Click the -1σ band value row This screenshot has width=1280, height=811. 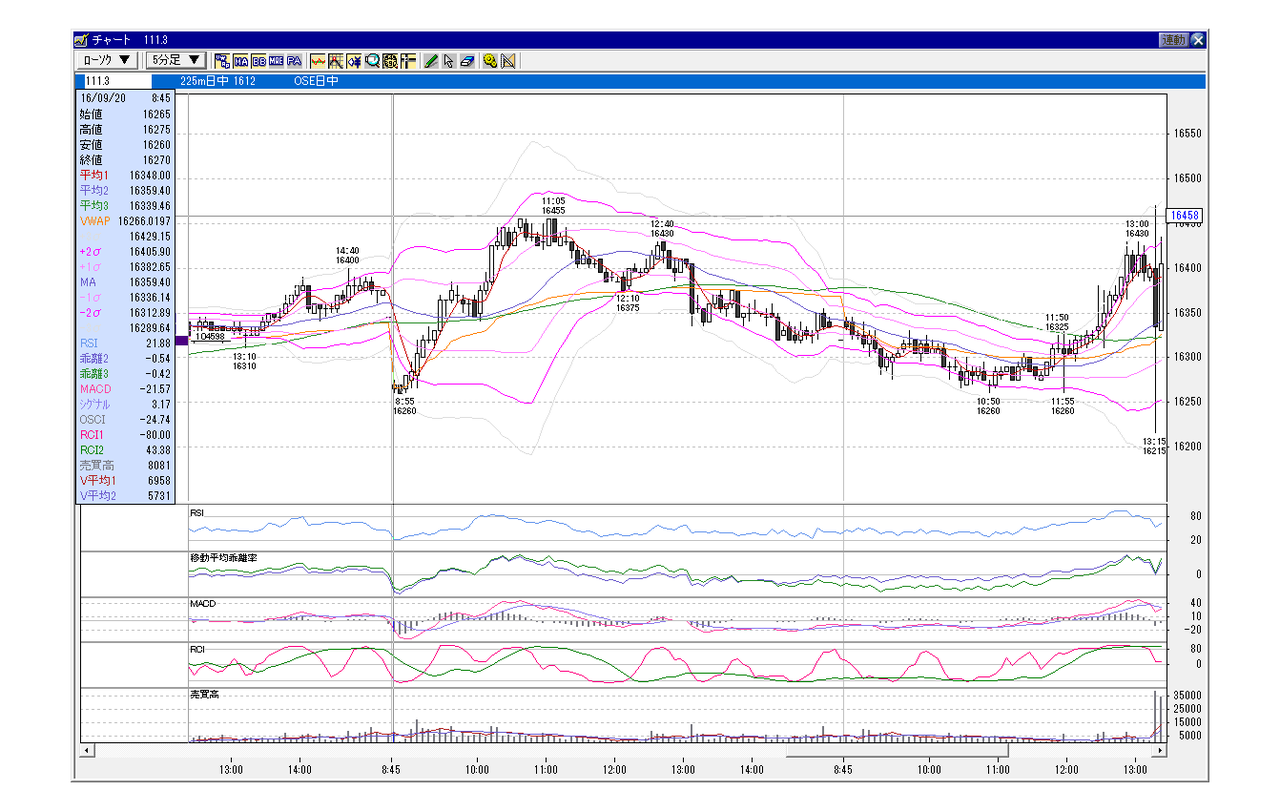tap(125, 297)
